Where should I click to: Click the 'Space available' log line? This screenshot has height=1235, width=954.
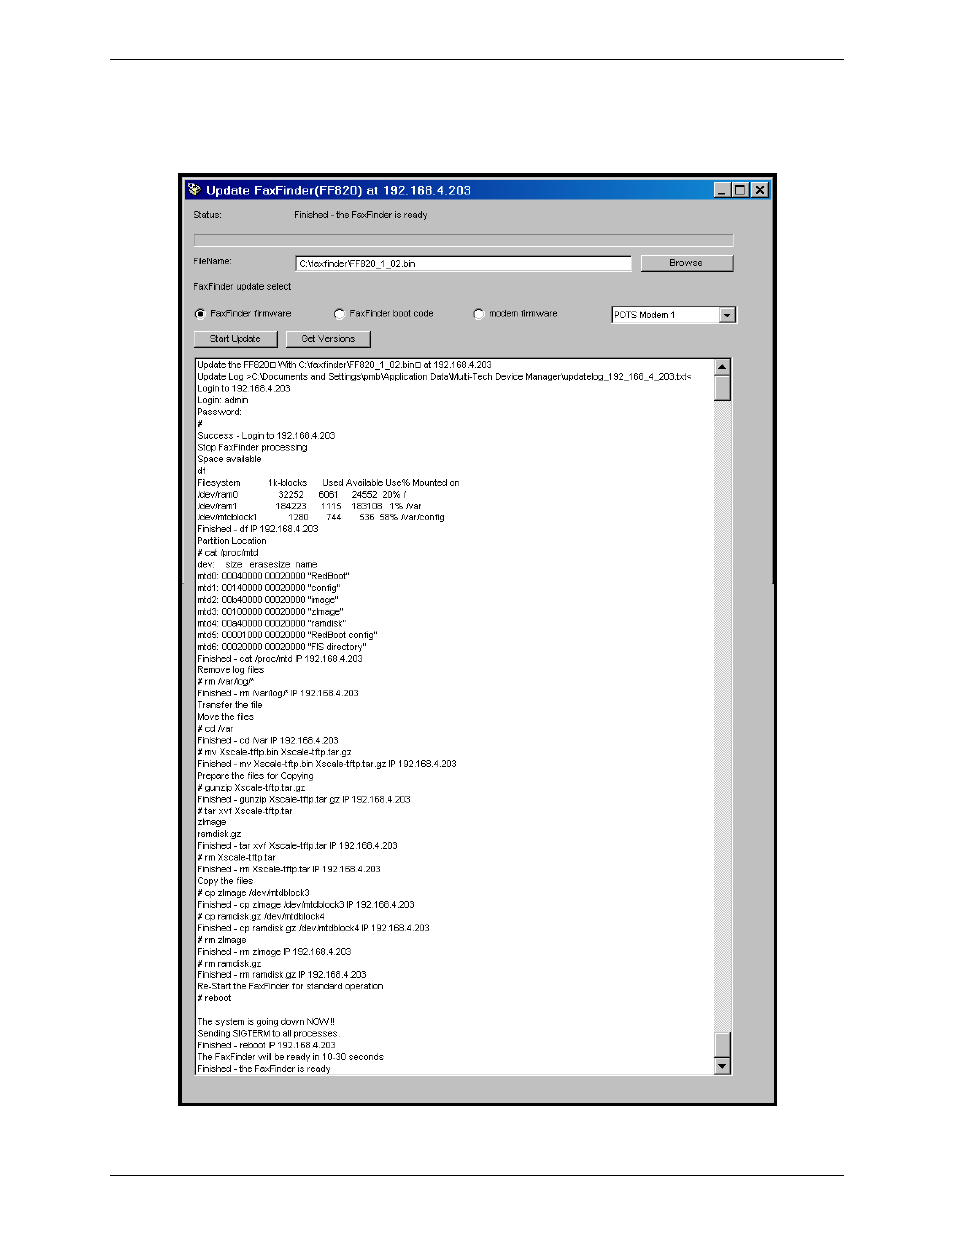pos(229,459)
